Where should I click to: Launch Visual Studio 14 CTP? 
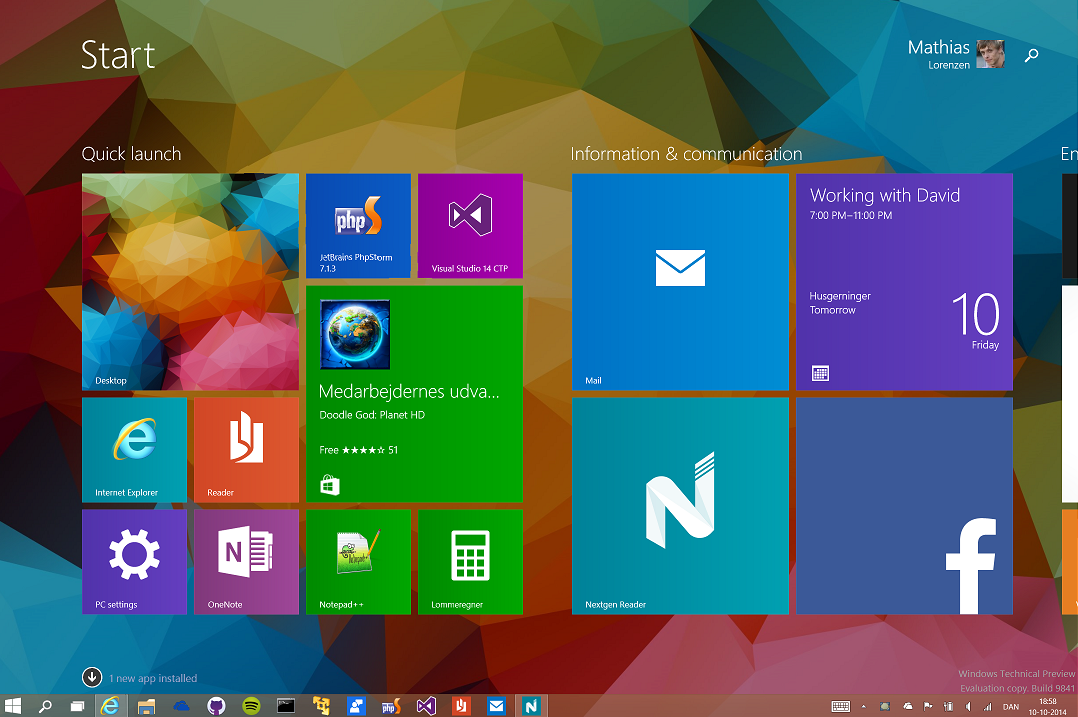pyautogui.click(x=470, y=225)
